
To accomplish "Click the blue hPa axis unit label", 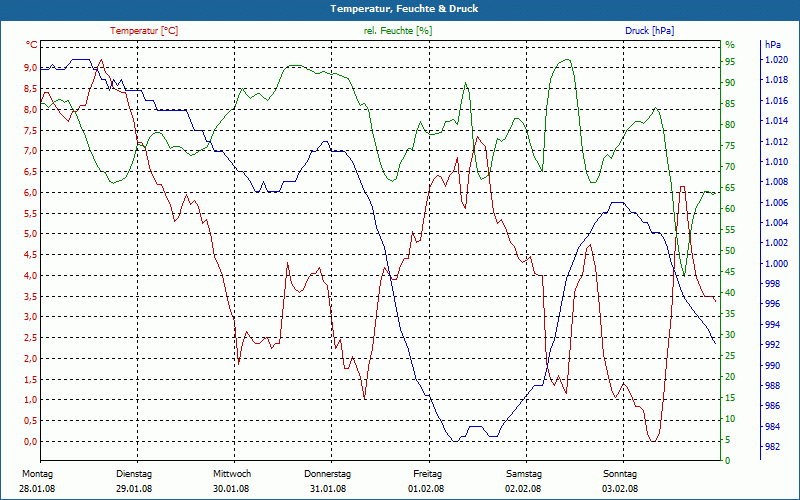I will (773, 45).
